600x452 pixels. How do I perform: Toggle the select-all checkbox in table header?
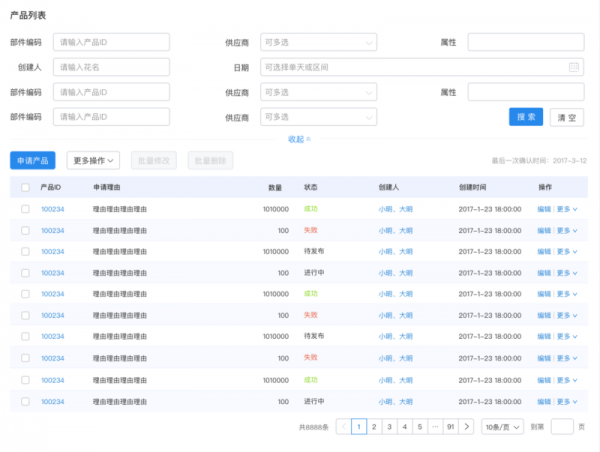pyautogui.click(x=25, y=187)
